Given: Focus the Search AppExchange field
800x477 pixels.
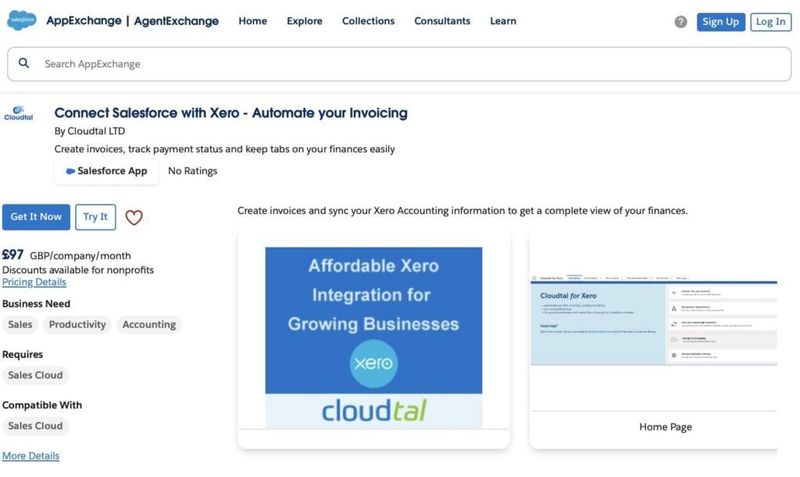Looking at the screenshot, I should 399,64.
